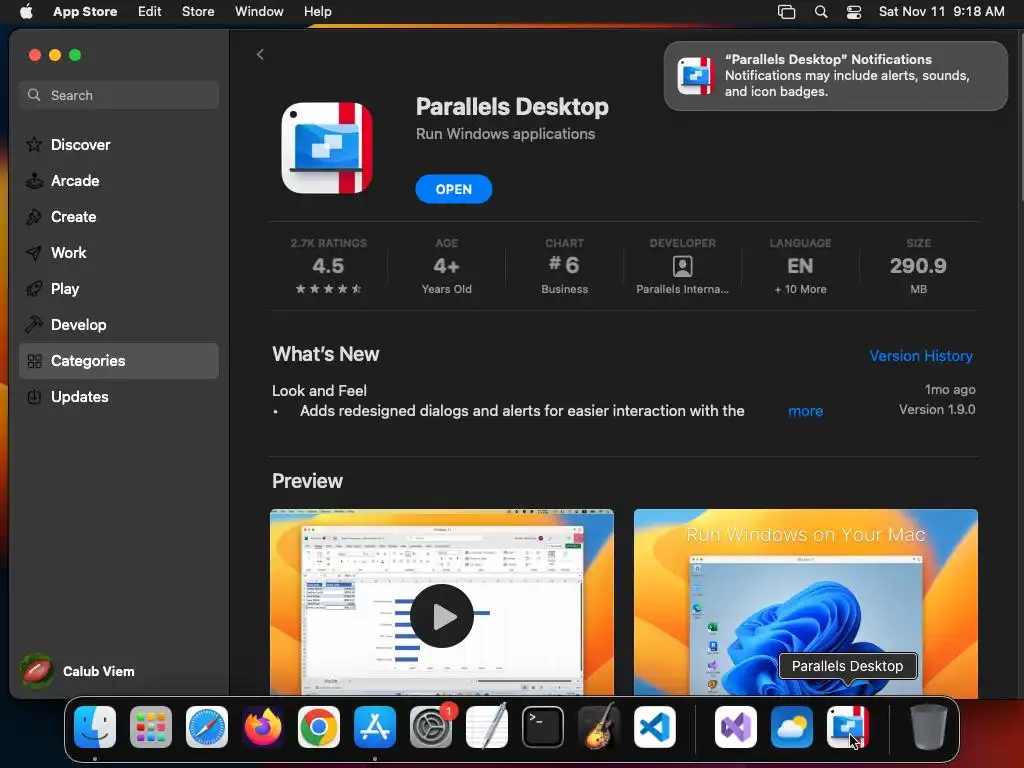The height and width of the screenshot is (768, 1024).
Task: Open the Develop section
Action: 119,325
